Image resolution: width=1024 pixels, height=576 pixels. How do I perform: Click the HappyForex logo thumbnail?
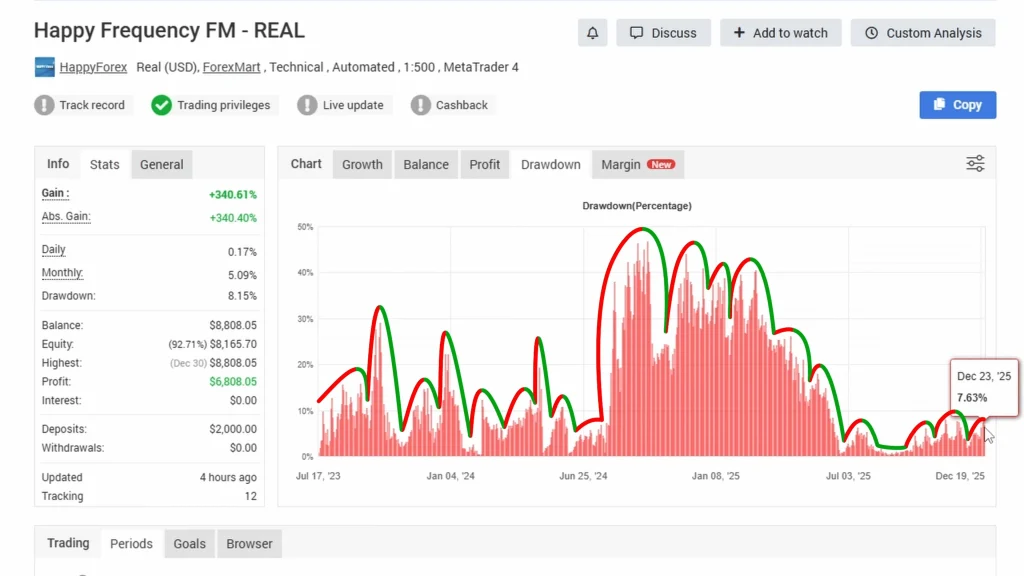[x=44, y=68]
